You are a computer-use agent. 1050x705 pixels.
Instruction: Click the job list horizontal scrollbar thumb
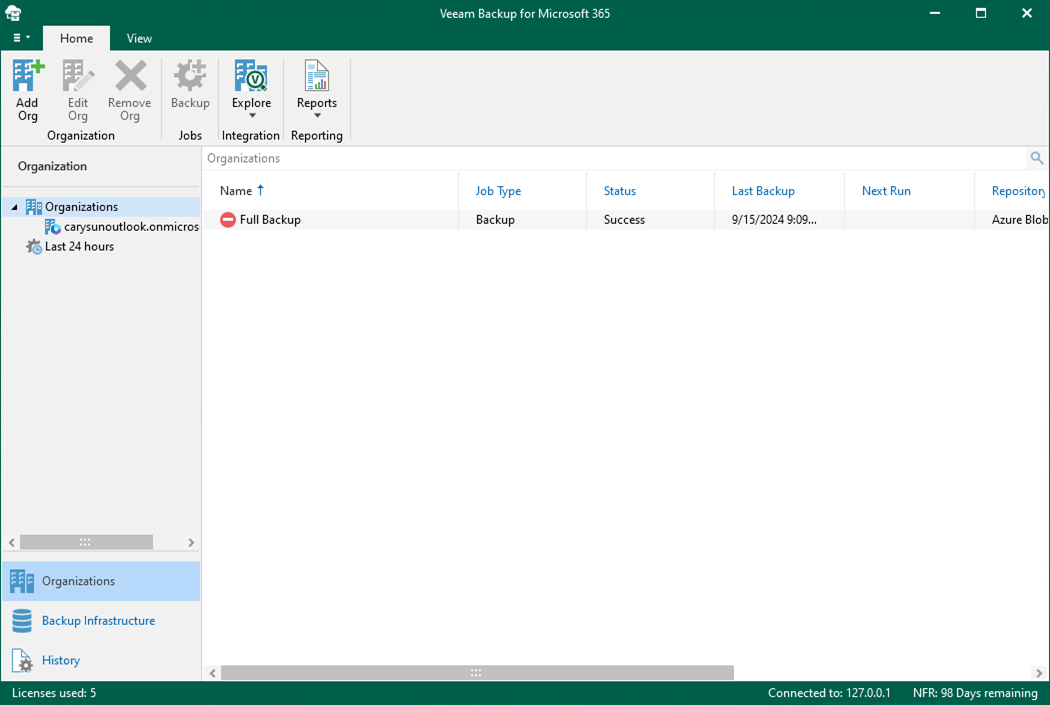(476, 673)
